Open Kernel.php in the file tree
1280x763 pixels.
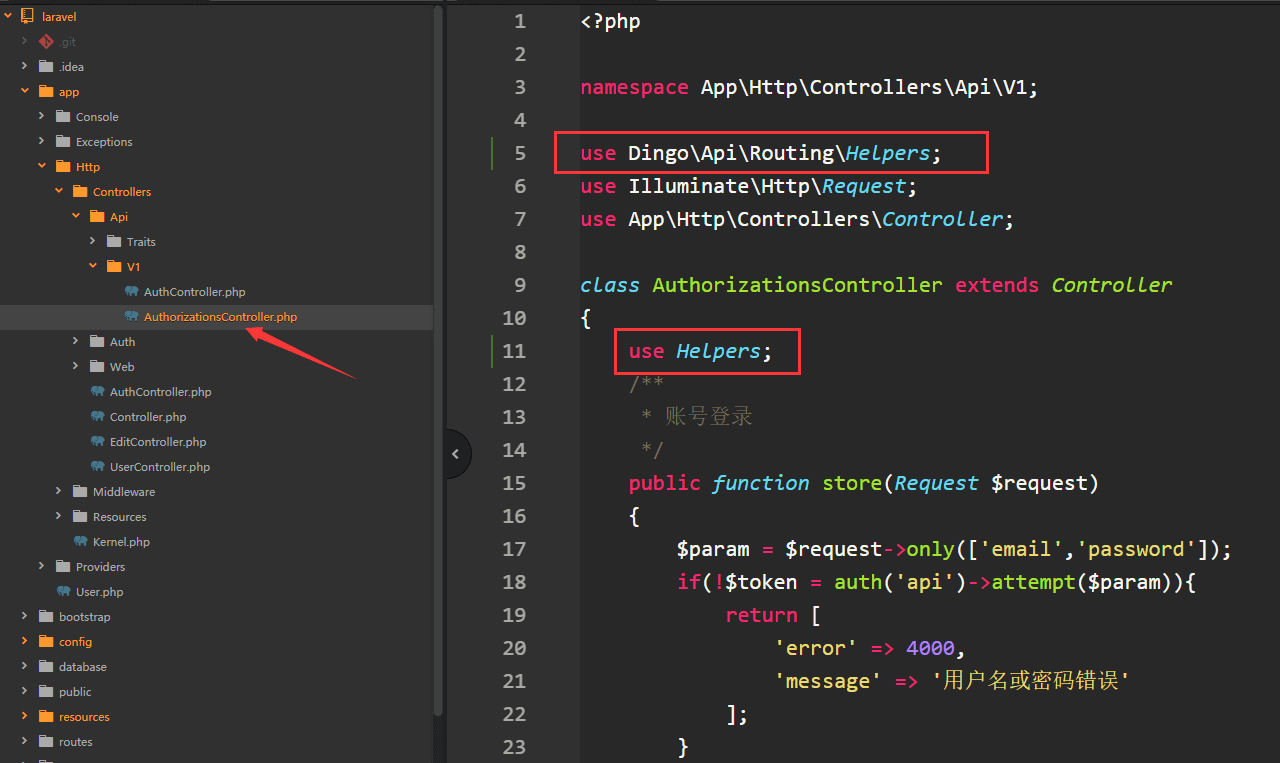click(x=121, y=542)
